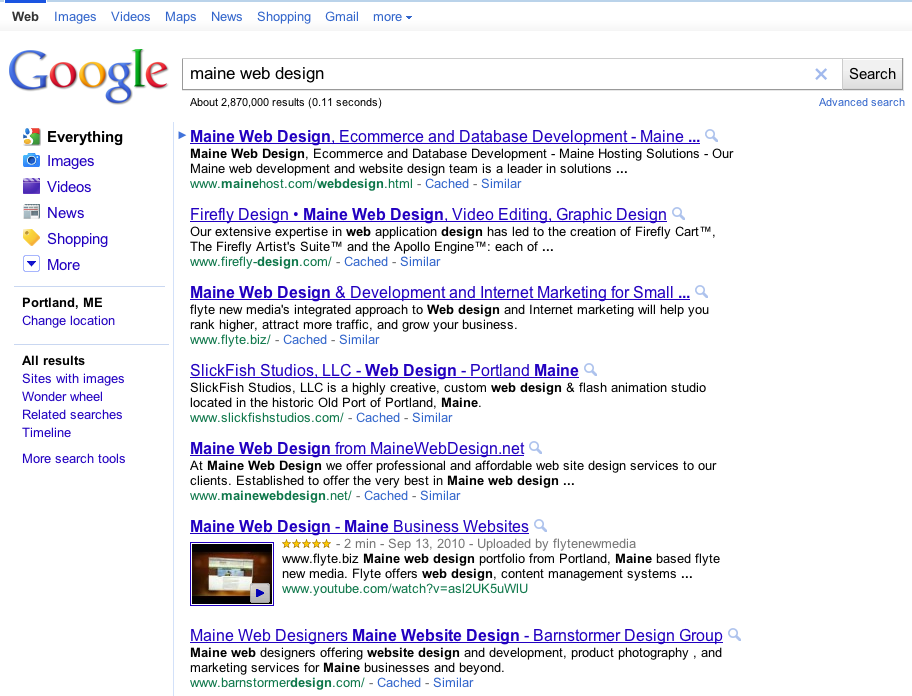Click the www.mainehost.com/webdesign.html URL text
Screen dimensions: 912x696
click(301, 184)
